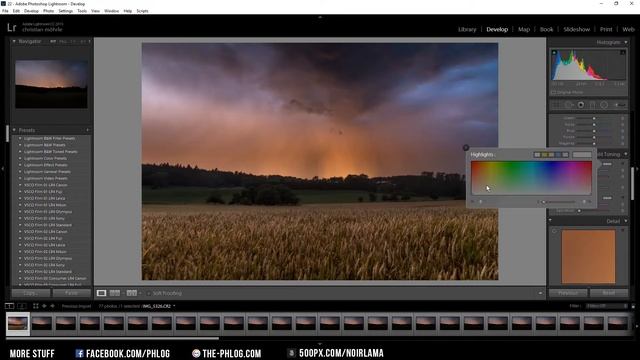Viewport: 640px width, 360px height.
Task: Switch to Print module
Action: pos(606,29)
